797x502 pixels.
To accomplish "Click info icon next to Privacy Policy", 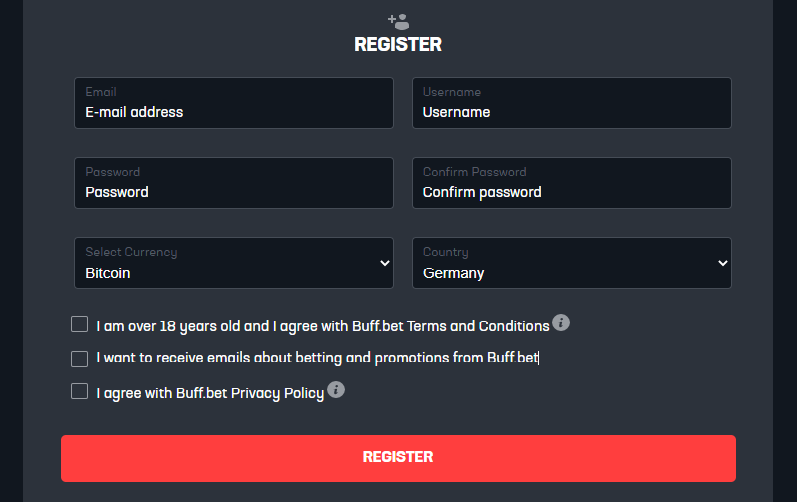I will (x=336, y=390).
